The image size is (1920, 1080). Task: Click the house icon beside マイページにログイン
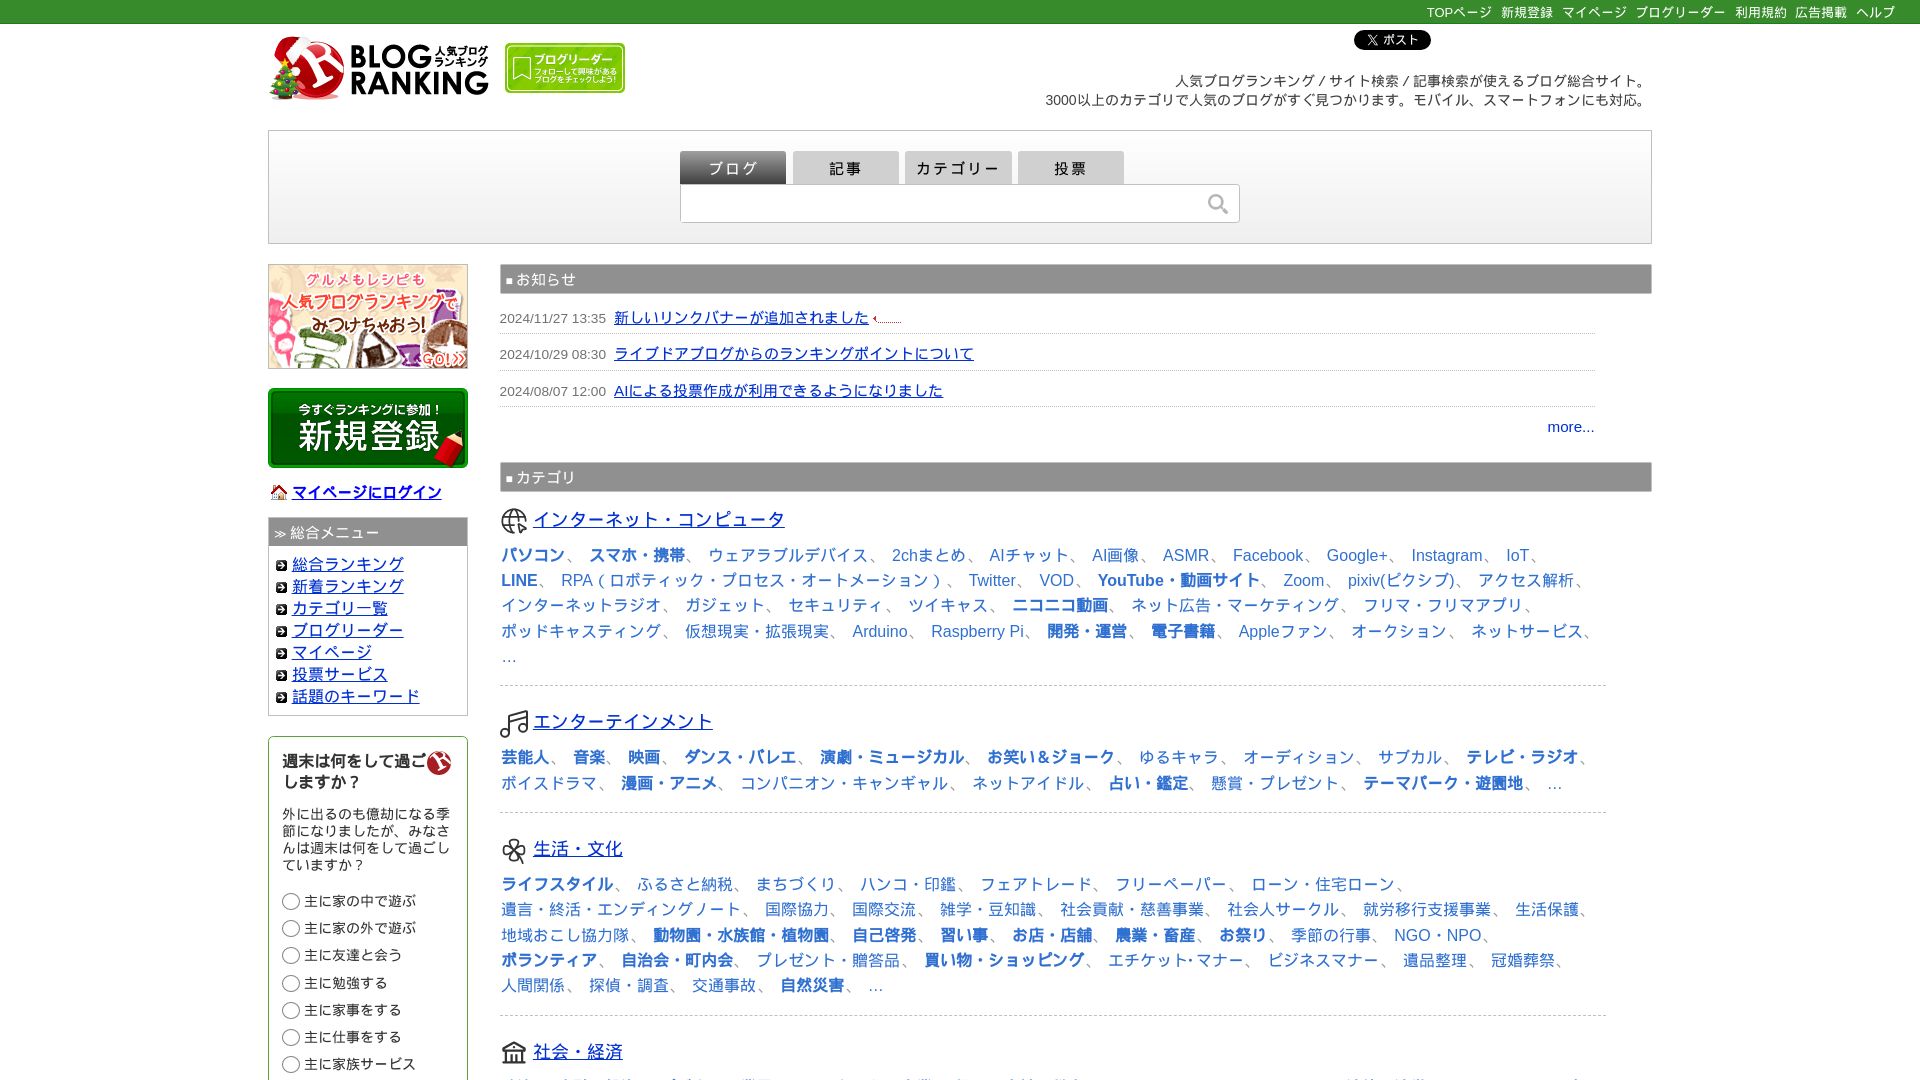pos(279,493)
